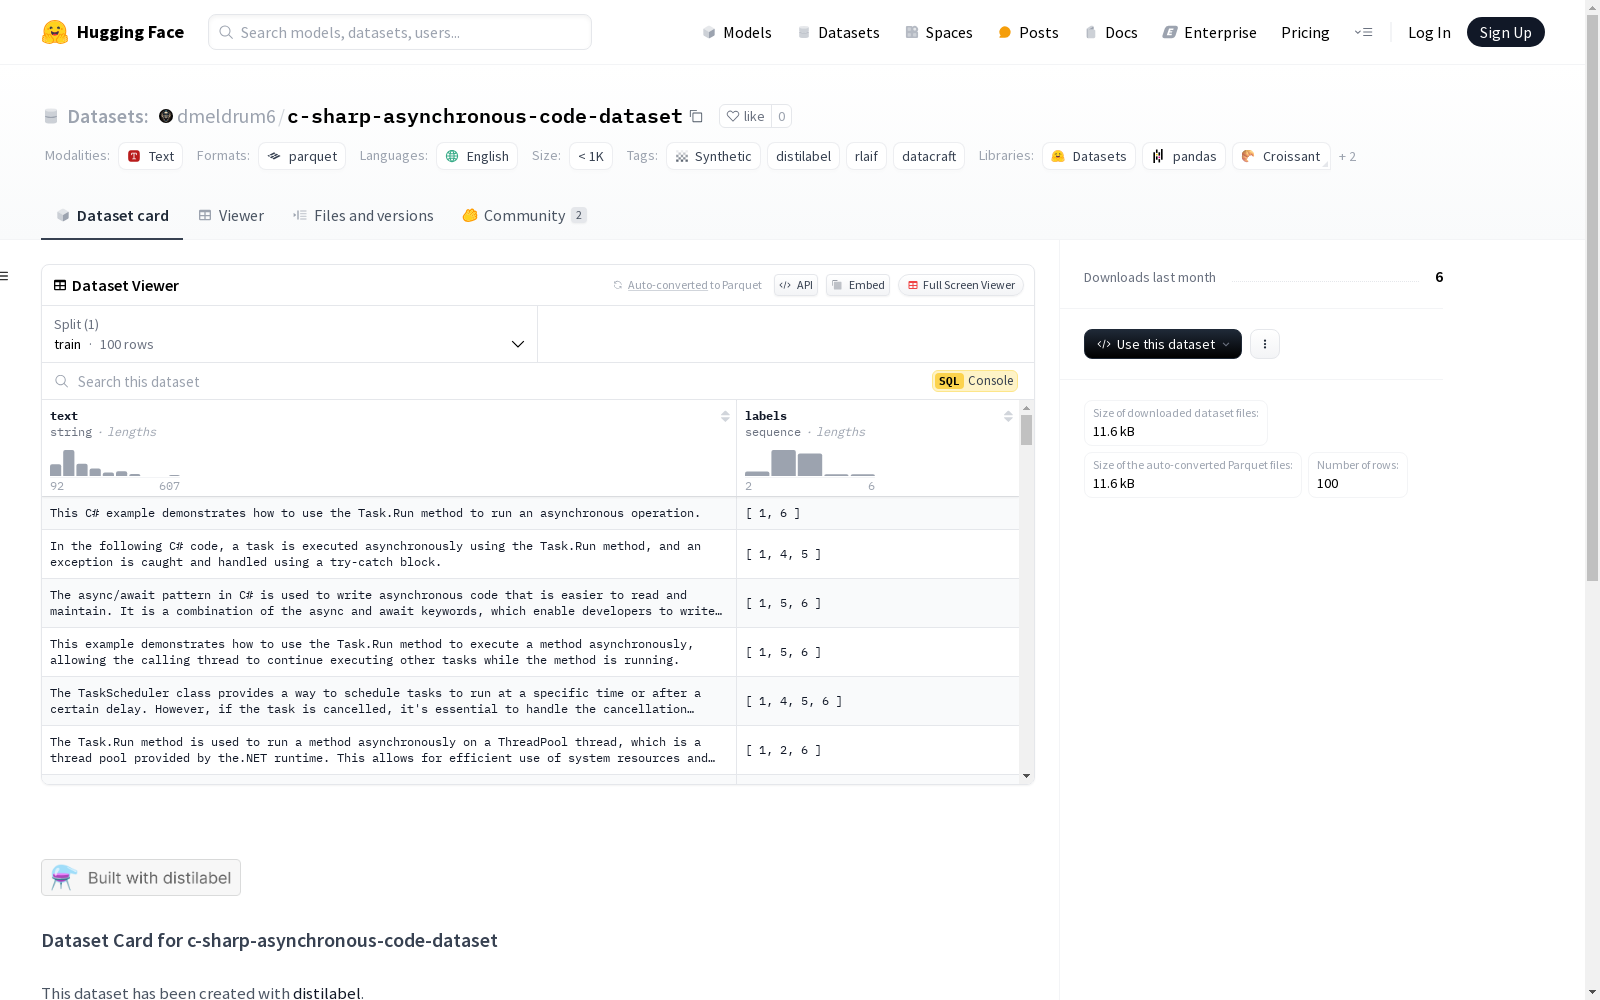Open the left sidebar table-of-contents icon

pos(4,276)
